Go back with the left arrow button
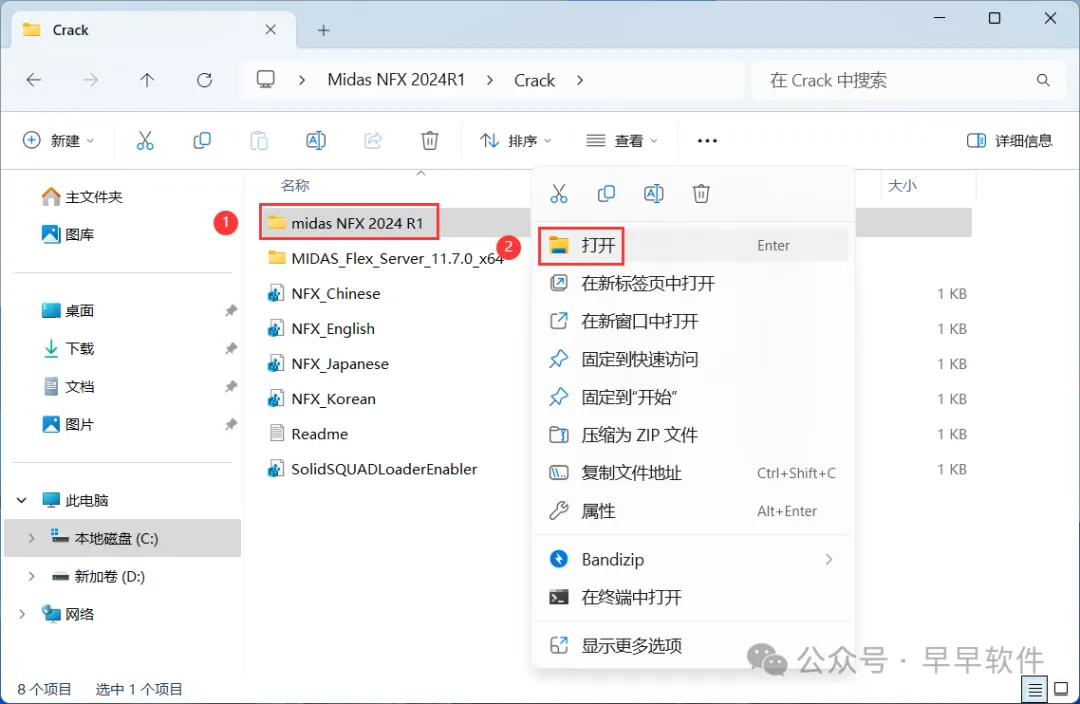Image resolution: width=1080 pixels, height=704 pixels. 33,80
